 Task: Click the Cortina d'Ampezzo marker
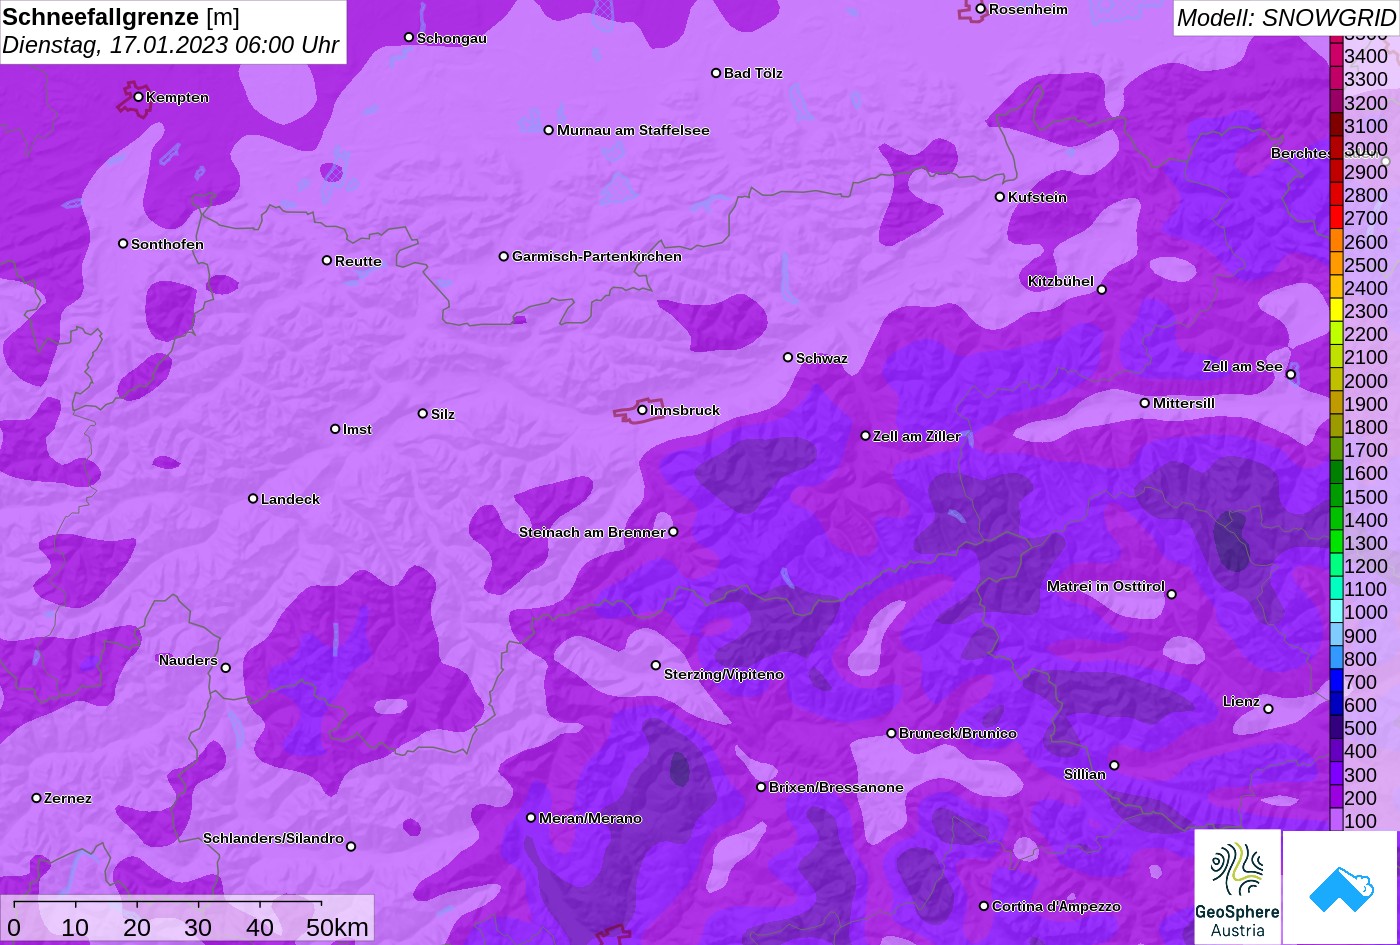(984, 906)
